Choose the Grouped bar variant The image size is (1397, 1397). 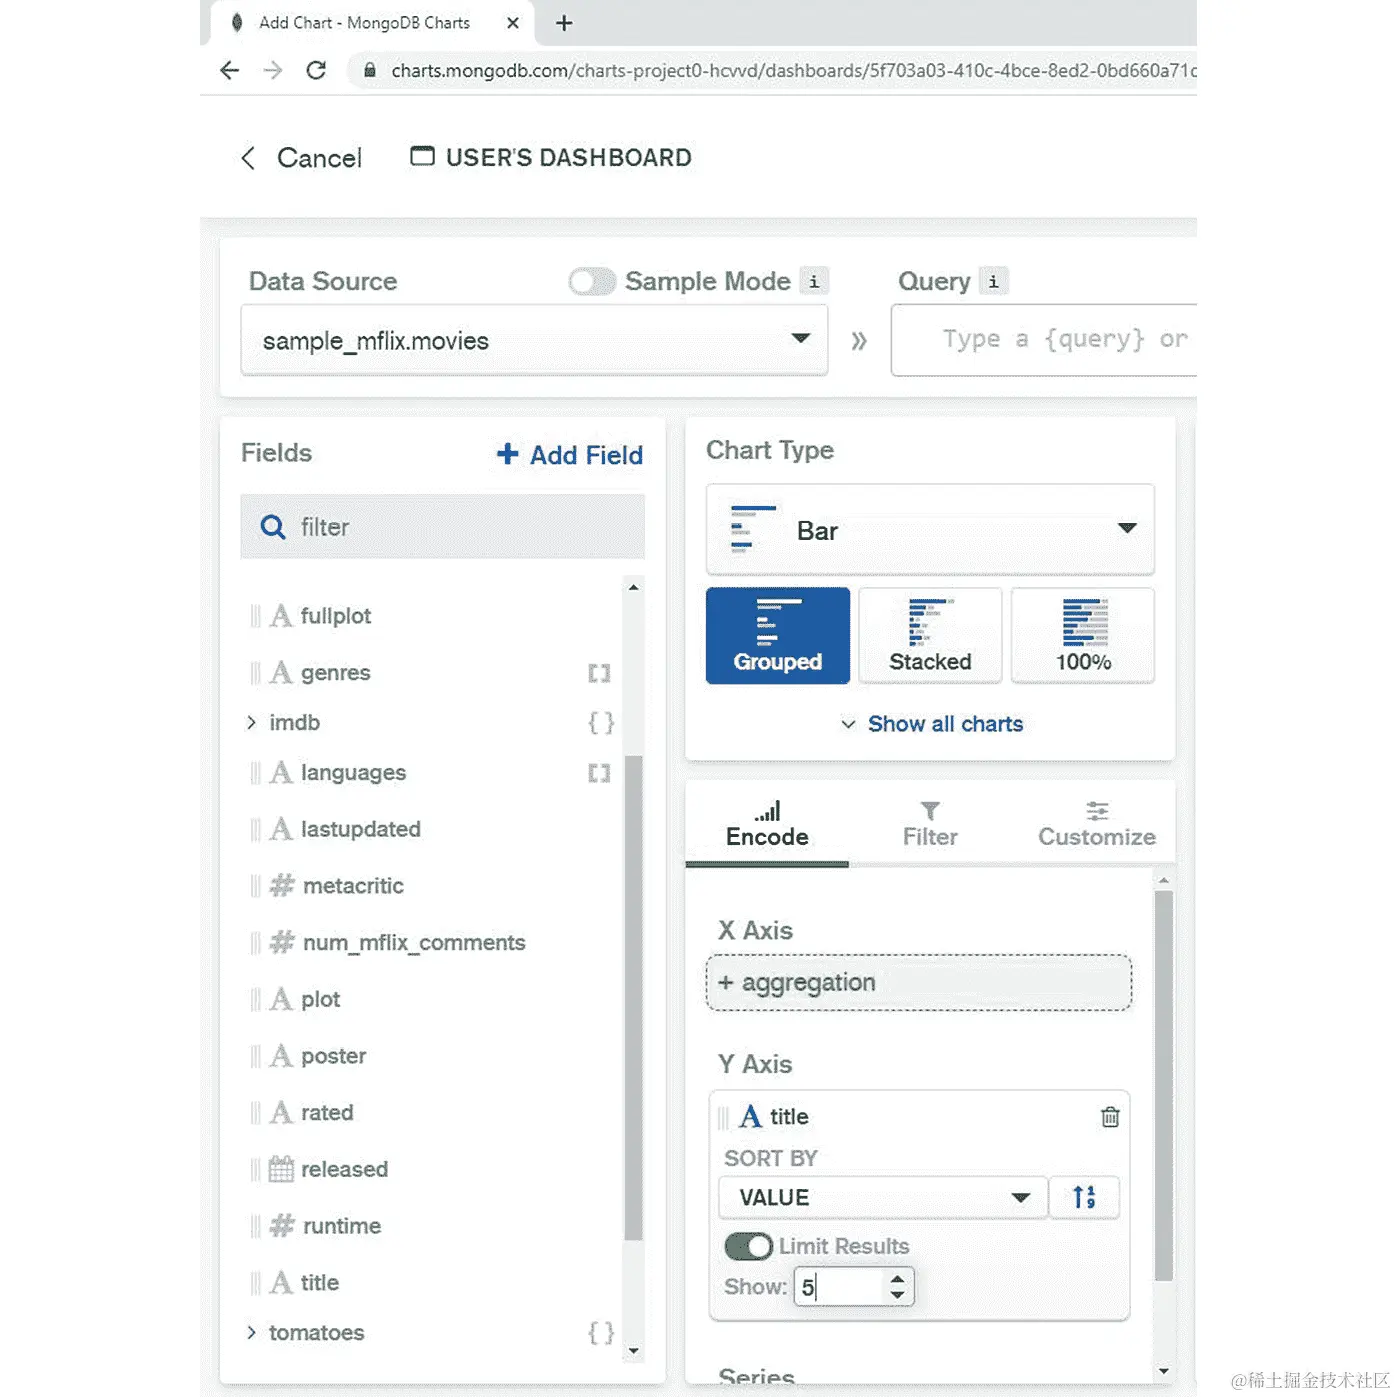click(778, 636)
